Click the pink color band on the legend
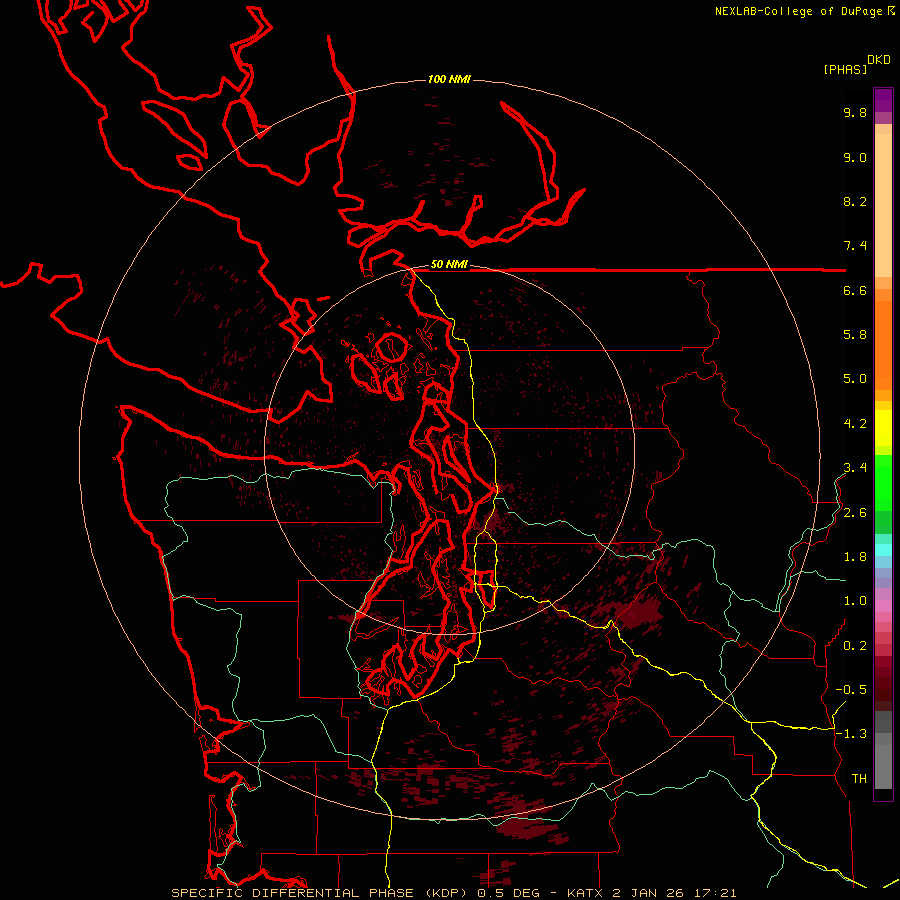The image size is (900, 900). (x=883, y=606)
